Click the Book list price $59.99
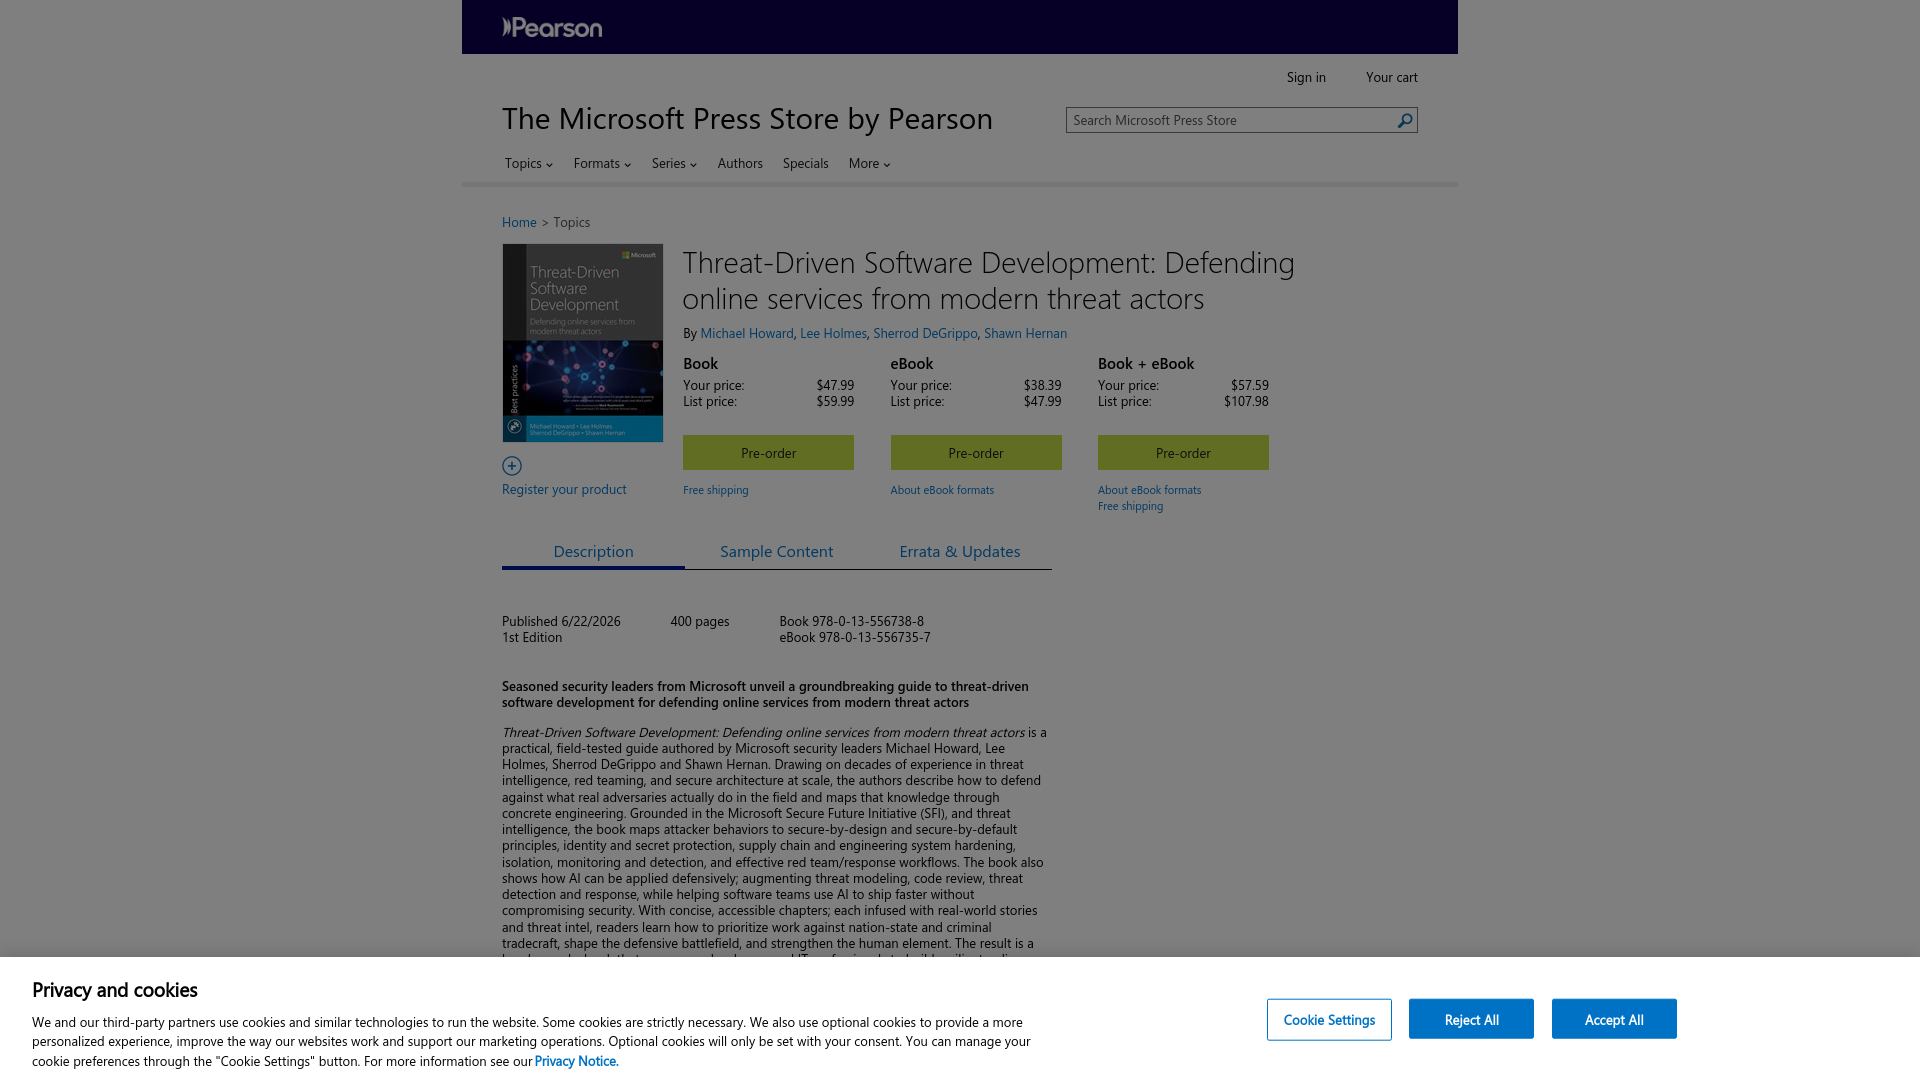Screen dimensions: 1920x1080 [x=835, y=401]
